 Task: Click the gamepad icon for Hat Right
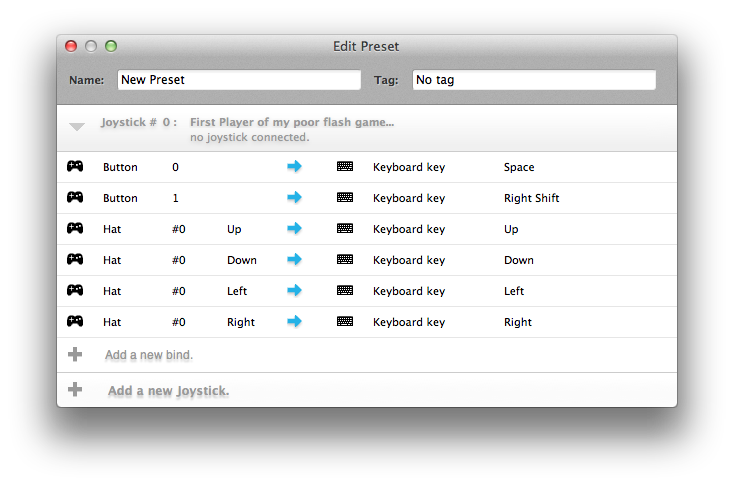tap(75, 321)
